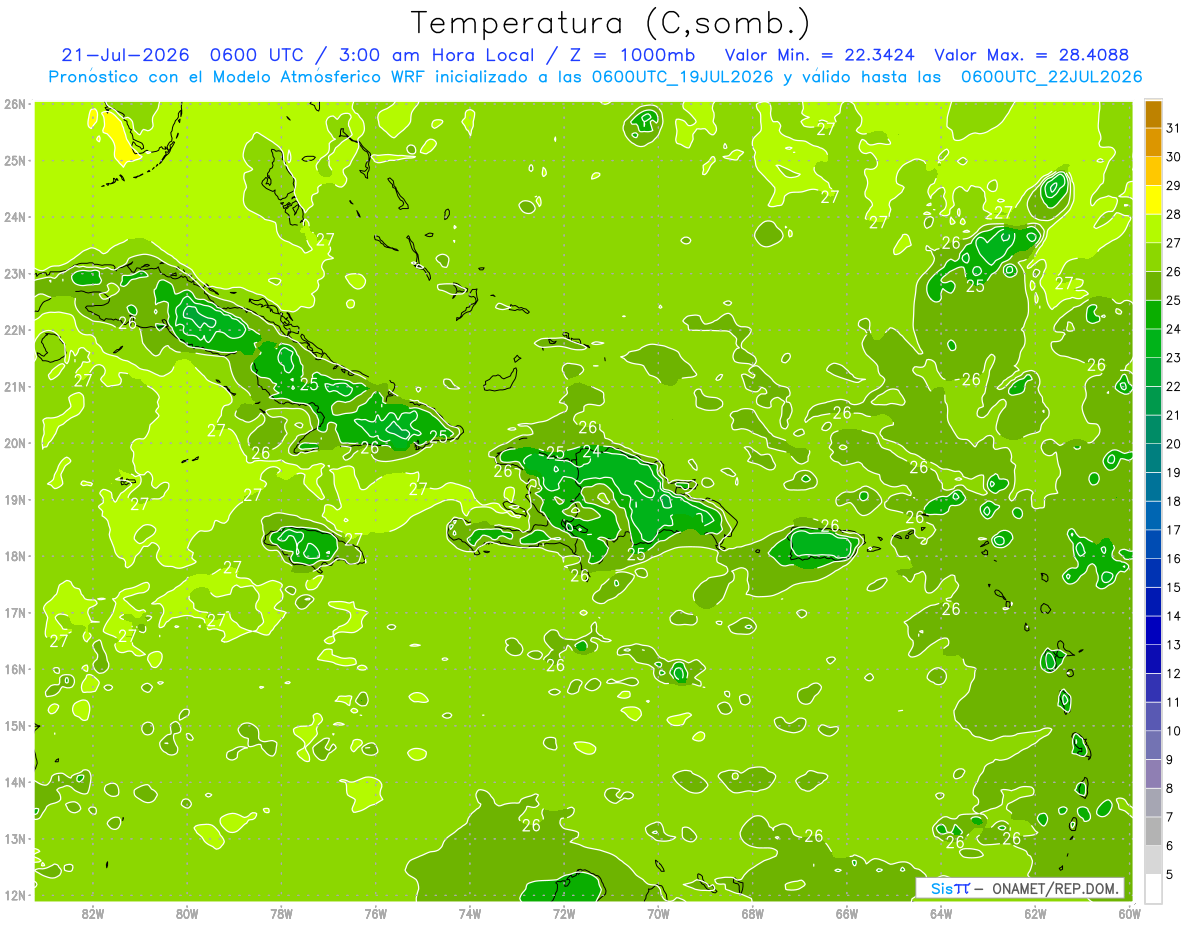Click the orange colorbar swatch between 30 and 31
Screen dimensions: 1200x927
1153,143
